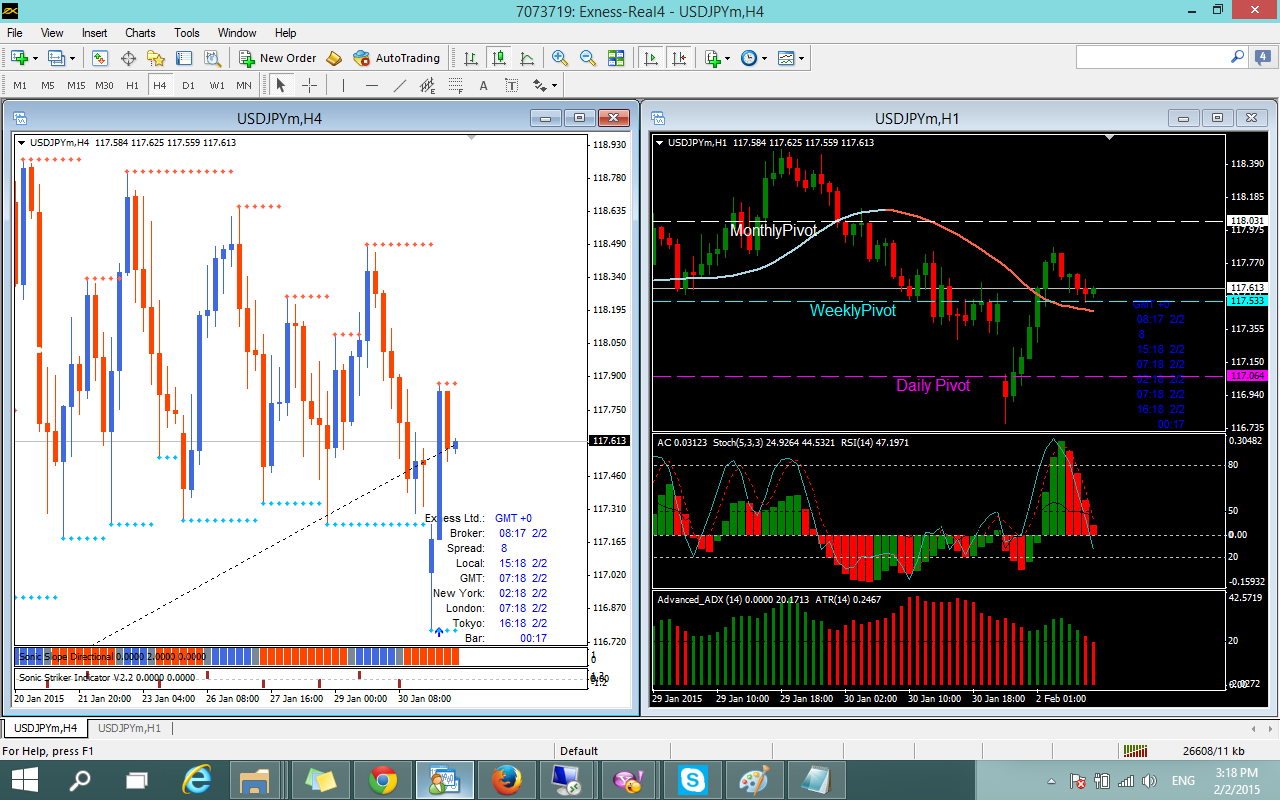
Task: Open the File menu
Action: [x=15, y=33]
